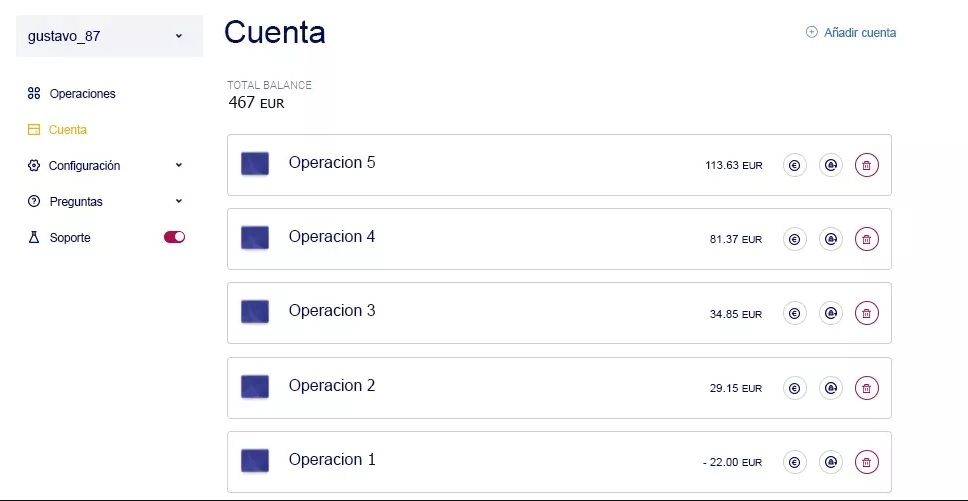
Task: Expand the Configuración submenu chevron
Action: [179, 165]
